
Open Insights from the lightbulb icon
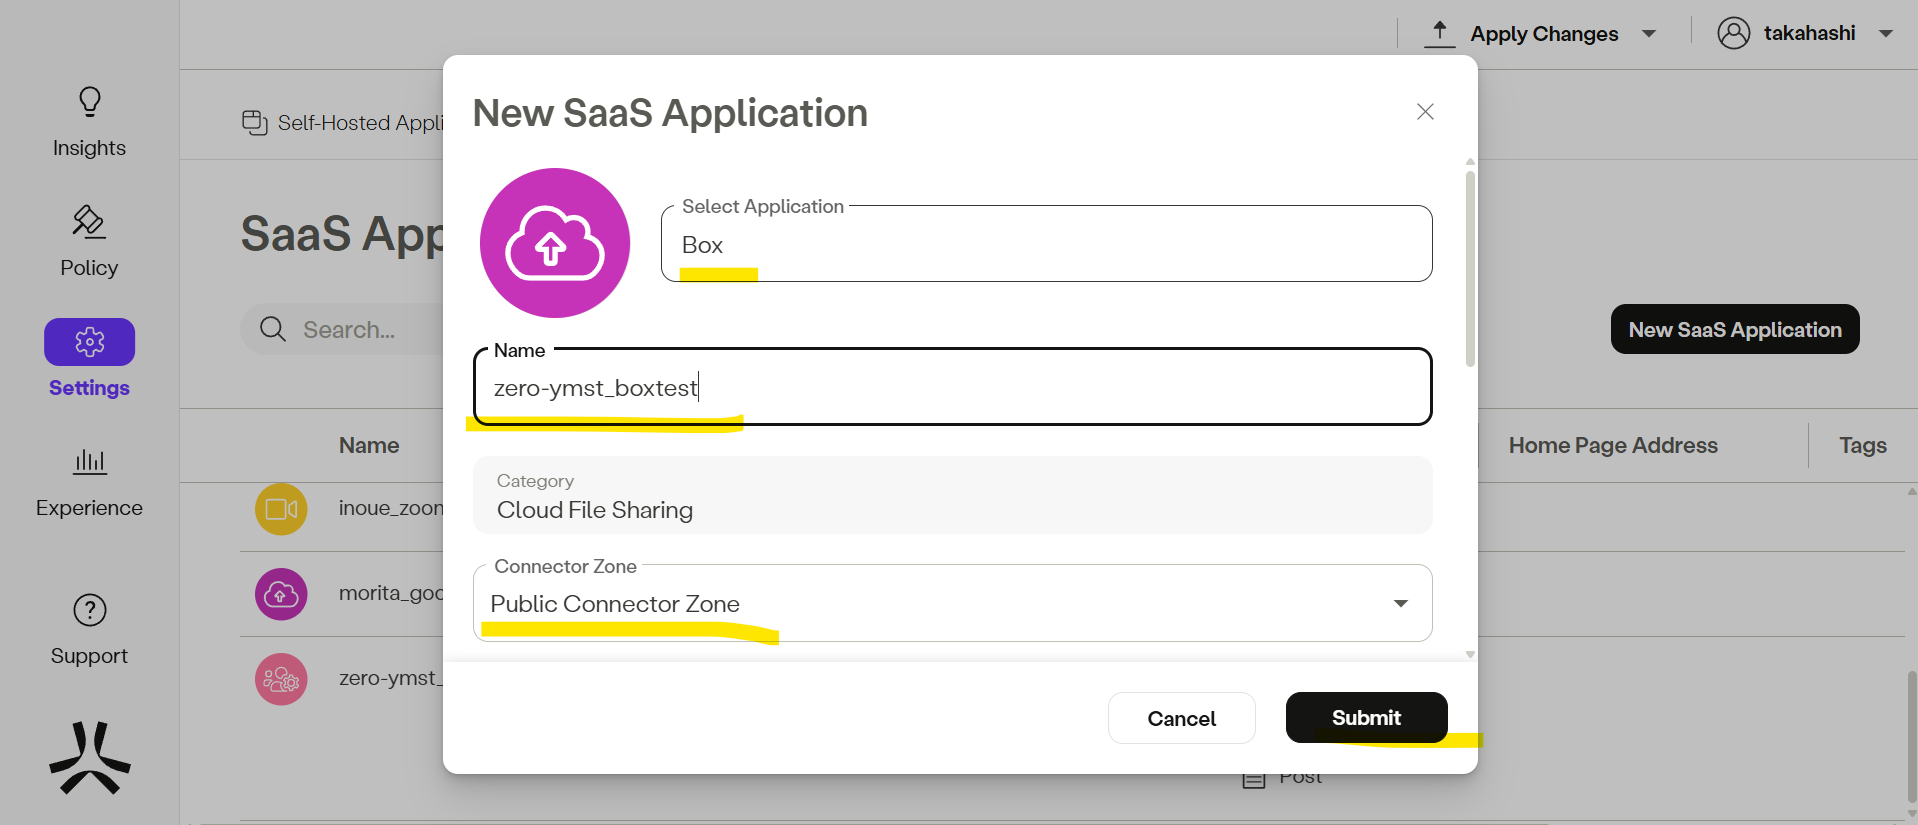coord(90,102)
